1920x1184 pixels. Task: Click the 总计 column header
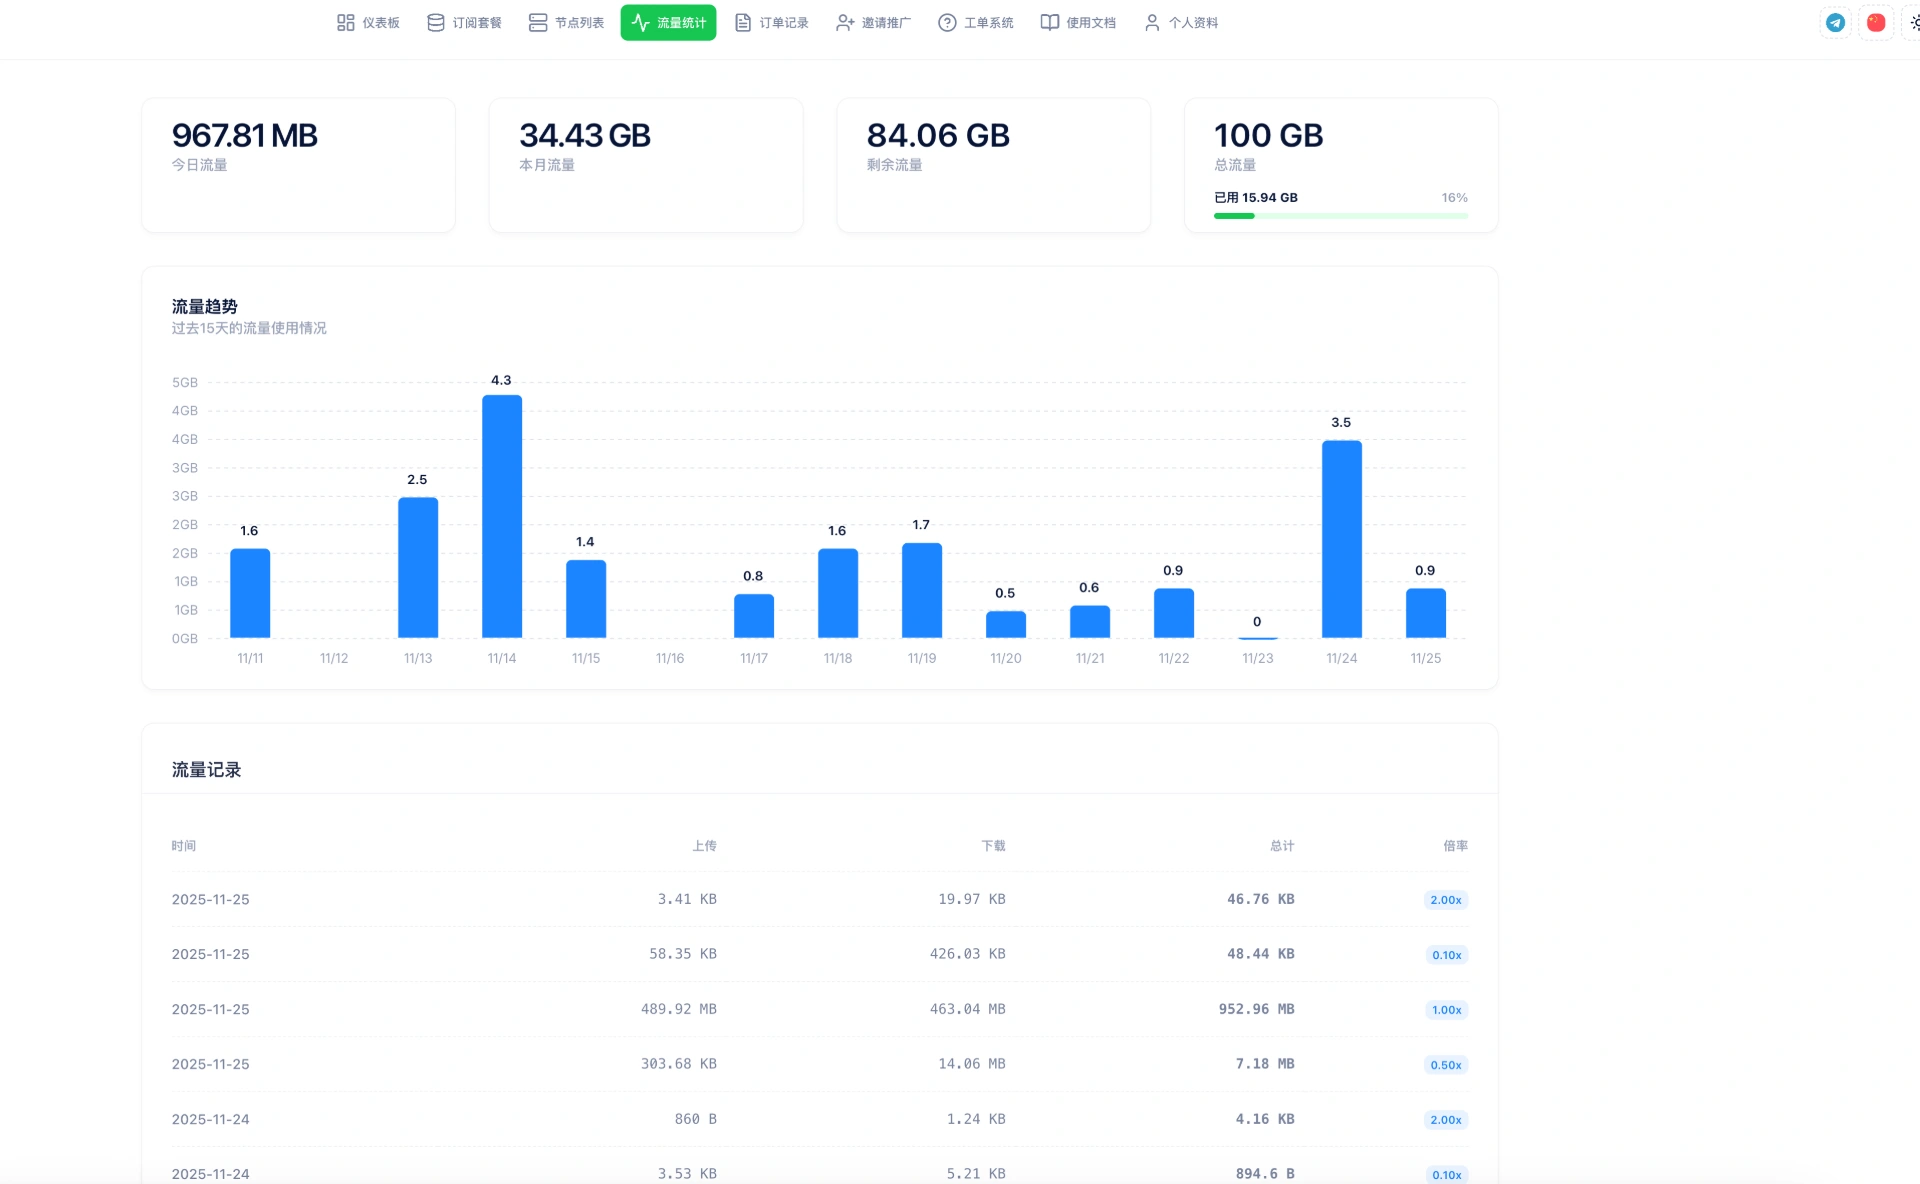1281,846
